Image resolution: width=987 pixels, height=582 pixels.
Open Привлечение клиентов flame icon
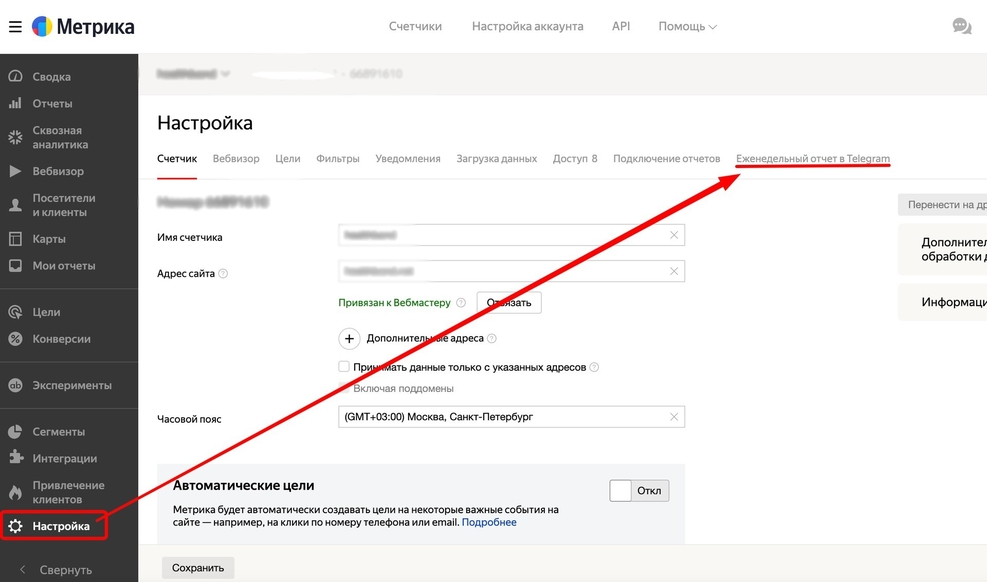click(15, 492)
